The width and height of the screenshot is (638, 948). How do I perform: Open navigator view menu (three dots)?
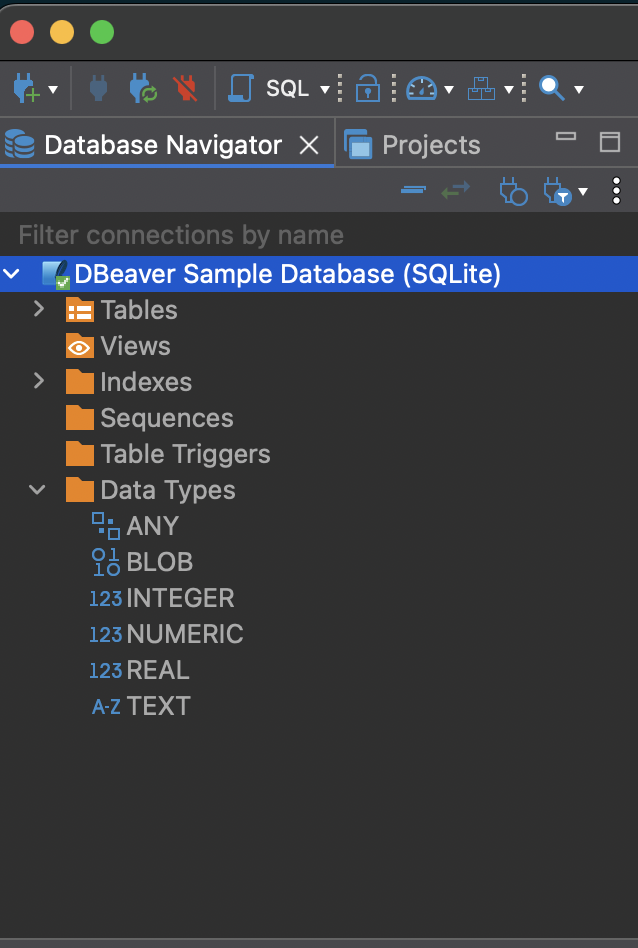pyautogui.click(x=616, y=190)
